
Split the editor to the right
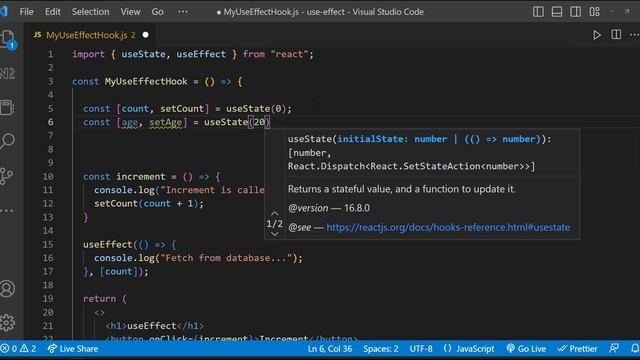point(616,35)
